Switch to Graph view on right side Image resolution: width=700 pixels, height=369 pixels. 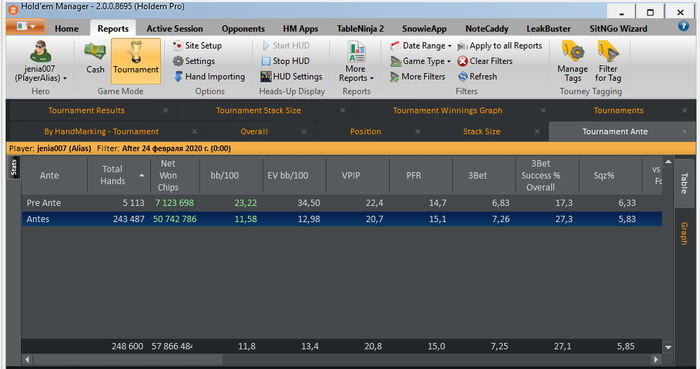[683, 233]
